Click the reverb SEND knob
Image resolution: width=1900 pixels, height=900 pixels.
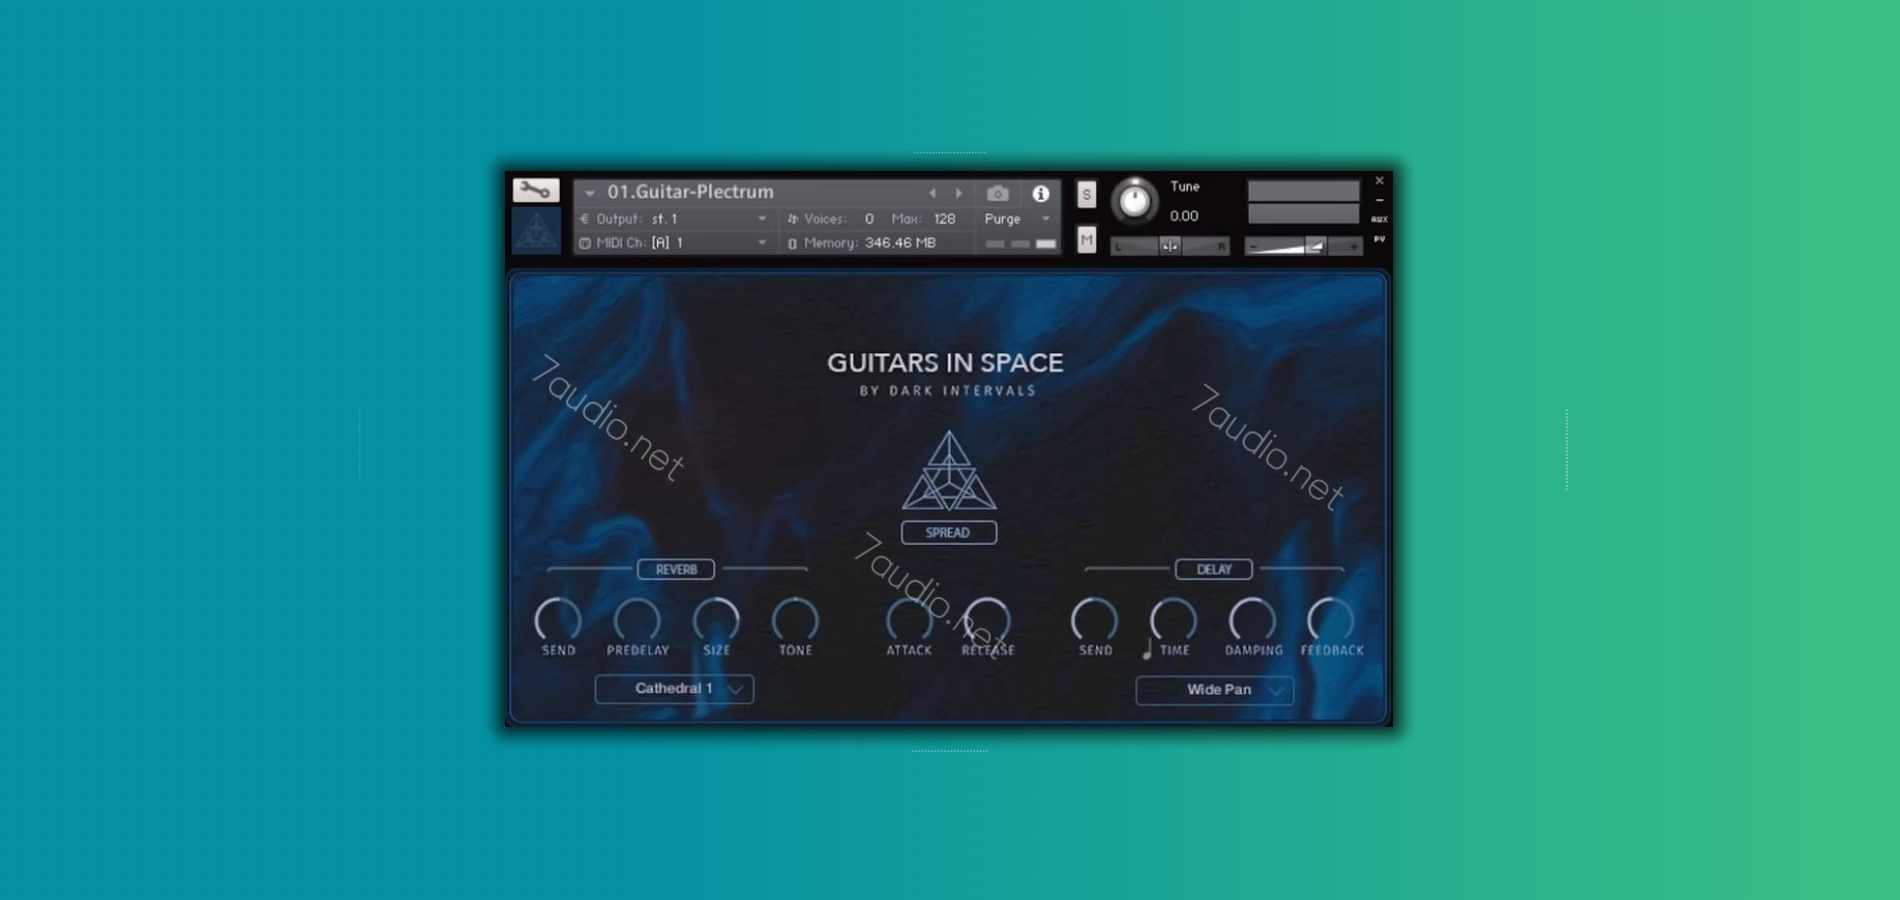click(558, 620)
